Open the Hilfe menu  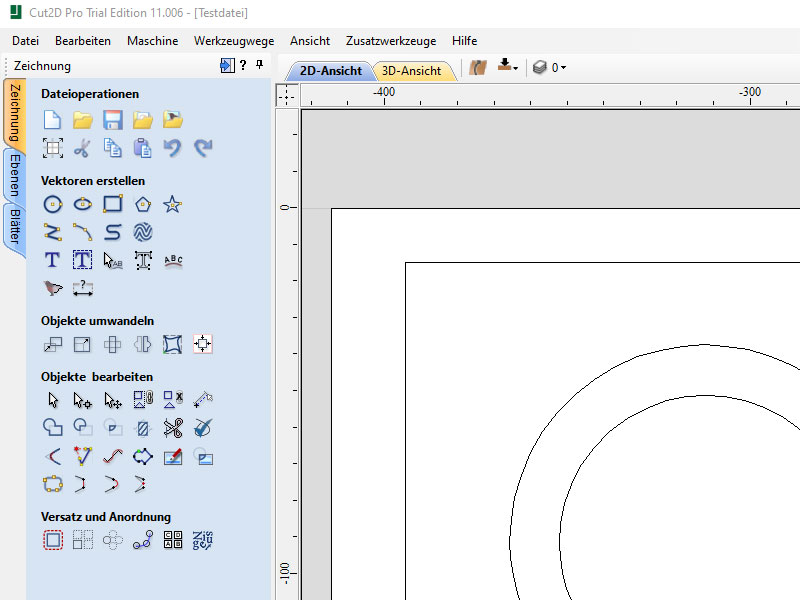pyautogui.click(x=464, y=41)
